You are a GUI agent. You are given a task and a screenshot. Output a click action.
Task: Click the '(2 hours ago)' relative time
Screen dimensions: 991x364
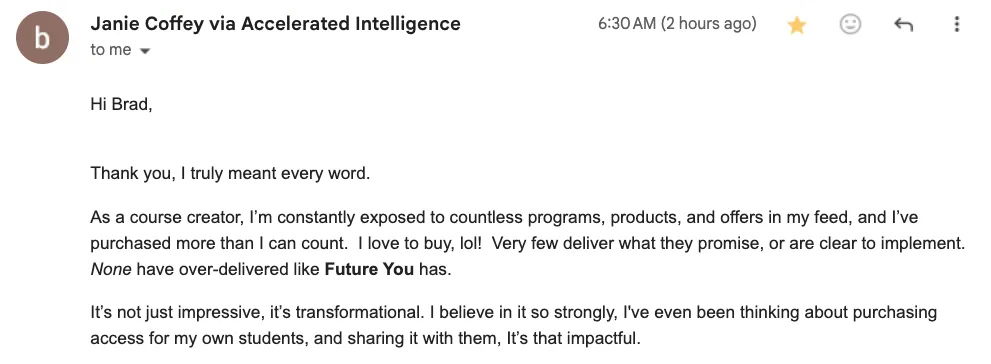point(708,24)
